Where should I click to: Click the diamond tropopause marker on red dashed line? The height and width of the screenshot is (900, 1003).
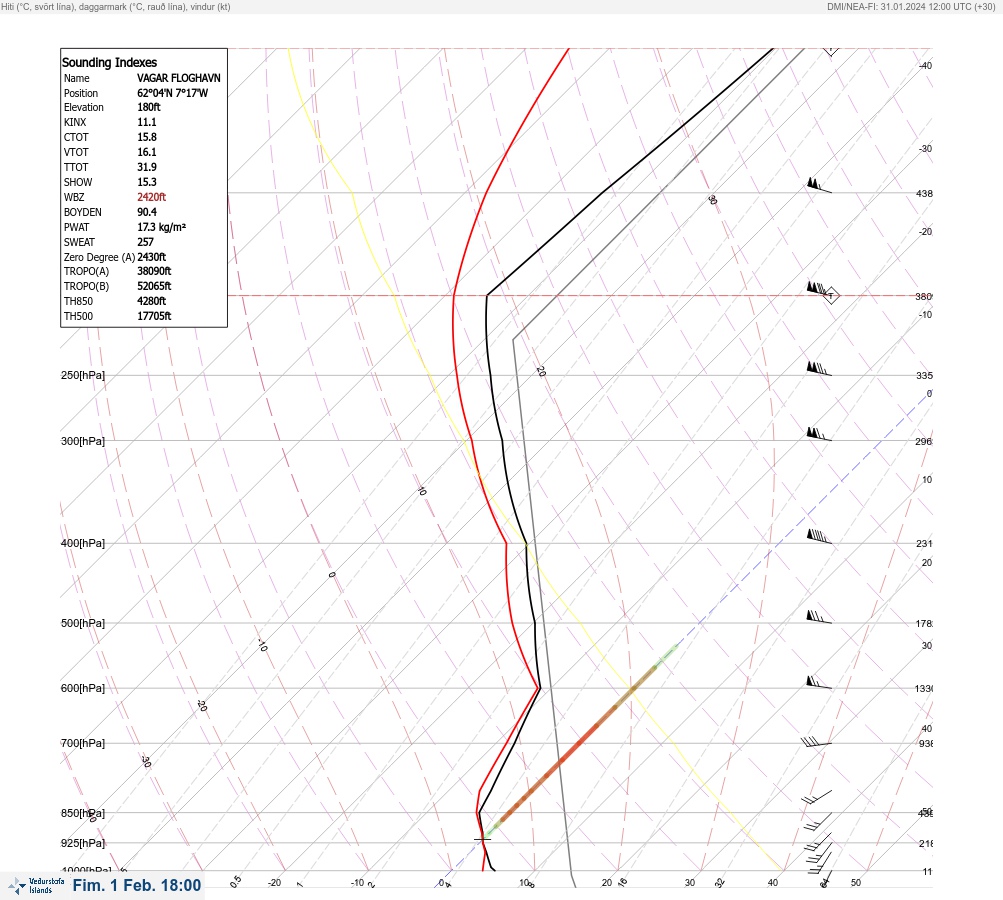tap(831, 296)
